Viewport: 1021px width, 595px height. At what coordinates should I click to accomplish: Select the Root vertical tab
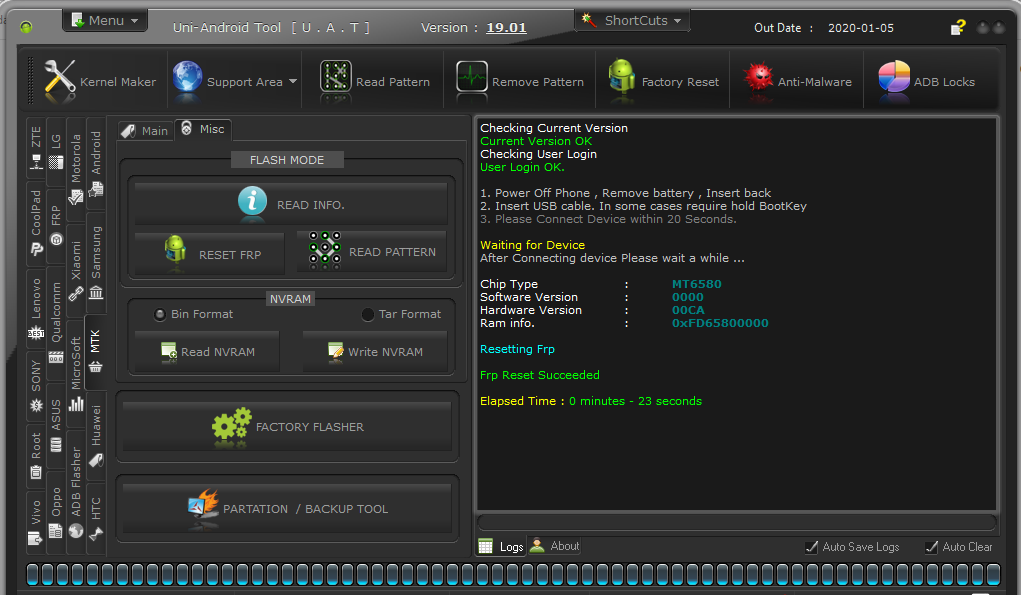click(36, 454)
